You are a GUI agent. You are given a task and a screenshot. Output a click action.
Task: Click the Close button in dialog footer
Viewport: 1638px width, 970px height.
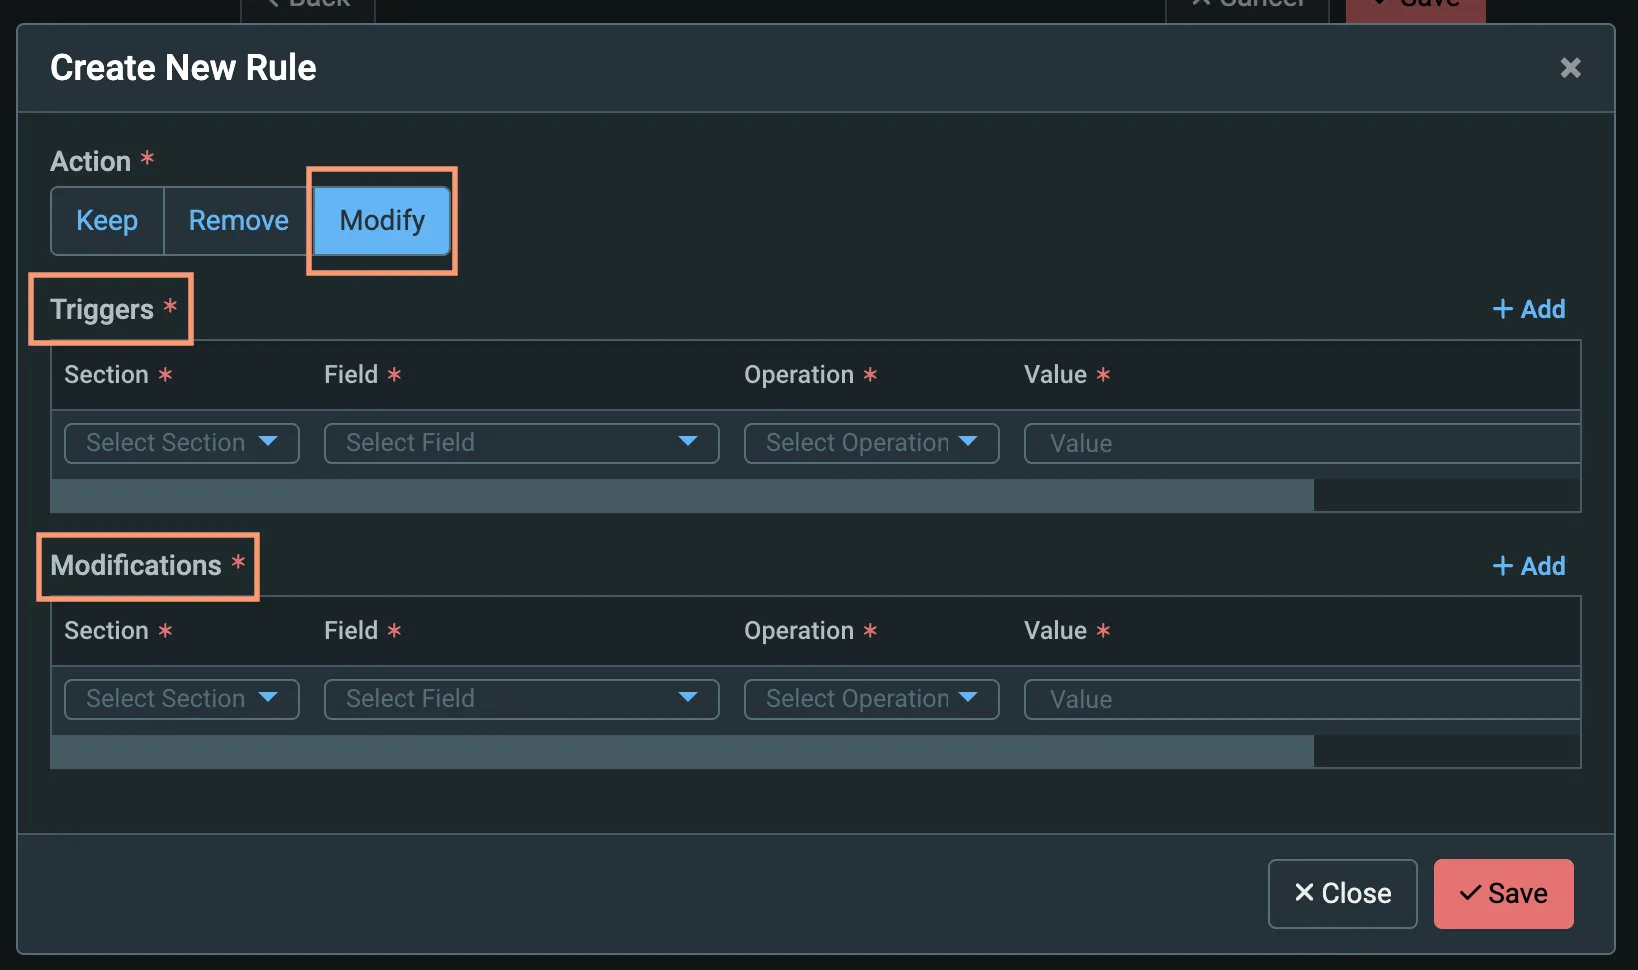point(1342,894)
